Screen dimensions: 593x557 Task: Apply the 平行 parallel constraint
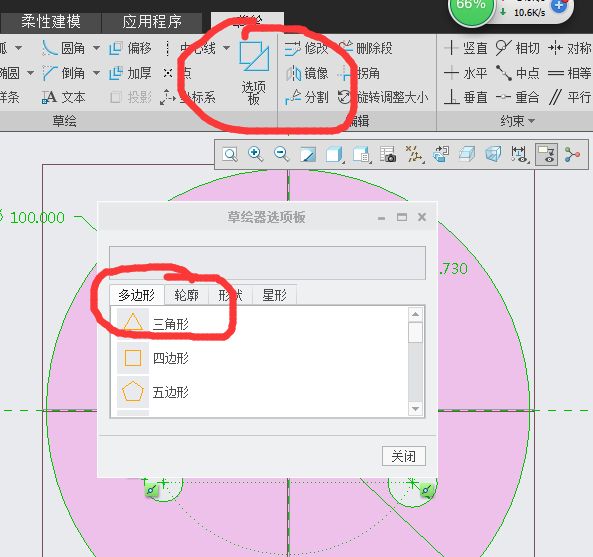click(570, 97)
